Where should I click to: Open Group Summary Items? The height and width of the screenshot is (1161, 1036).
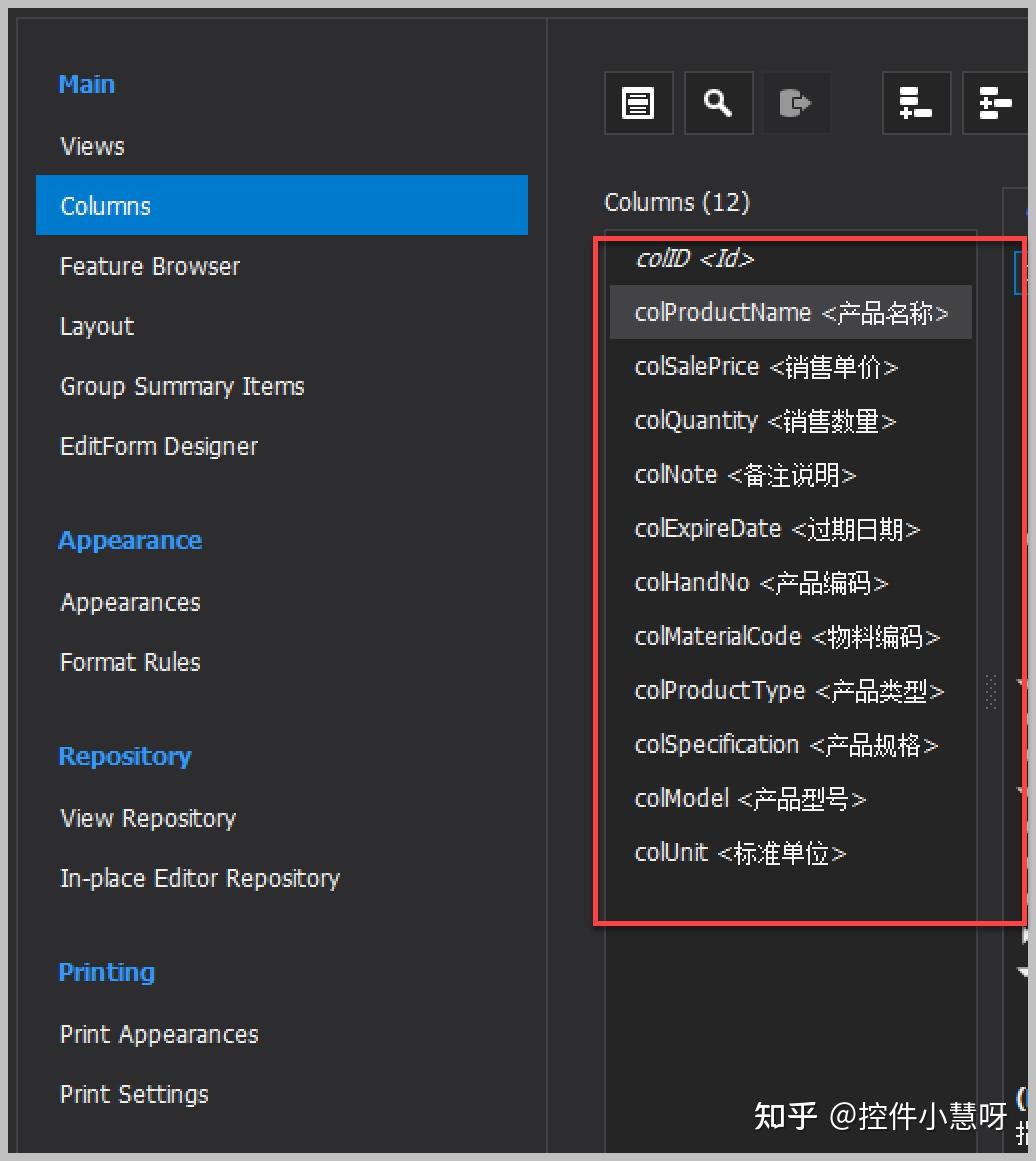pyautogui.click(x=182, y=386)
